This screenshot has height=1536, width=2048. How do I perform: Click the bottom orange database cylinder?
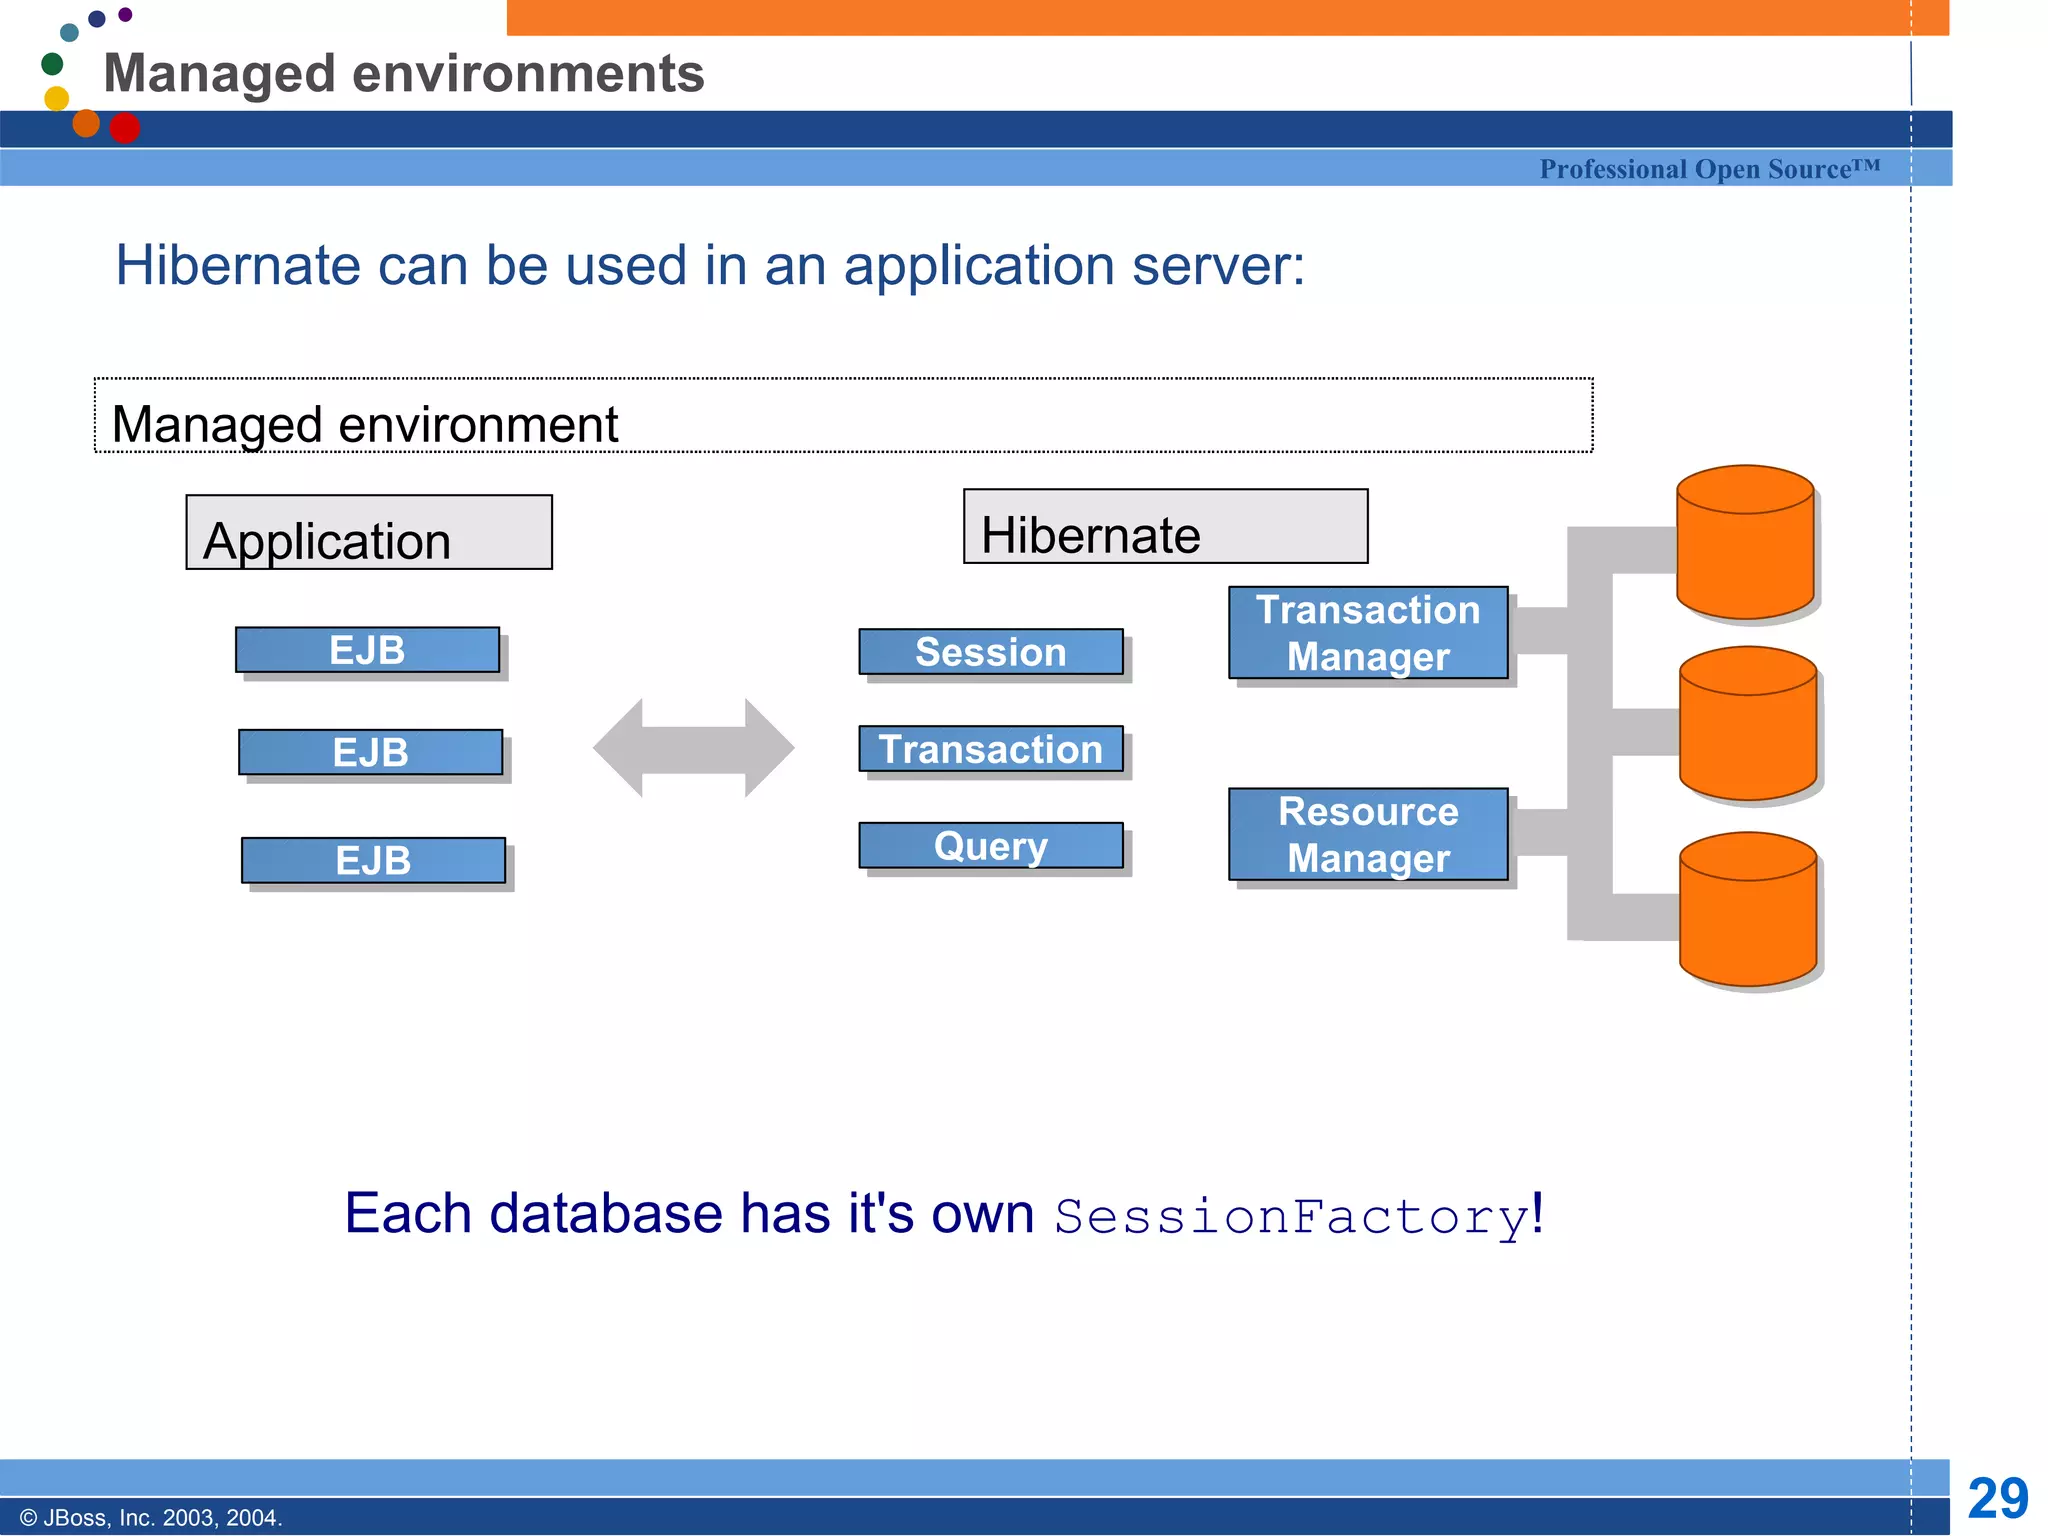[1747, 909]
